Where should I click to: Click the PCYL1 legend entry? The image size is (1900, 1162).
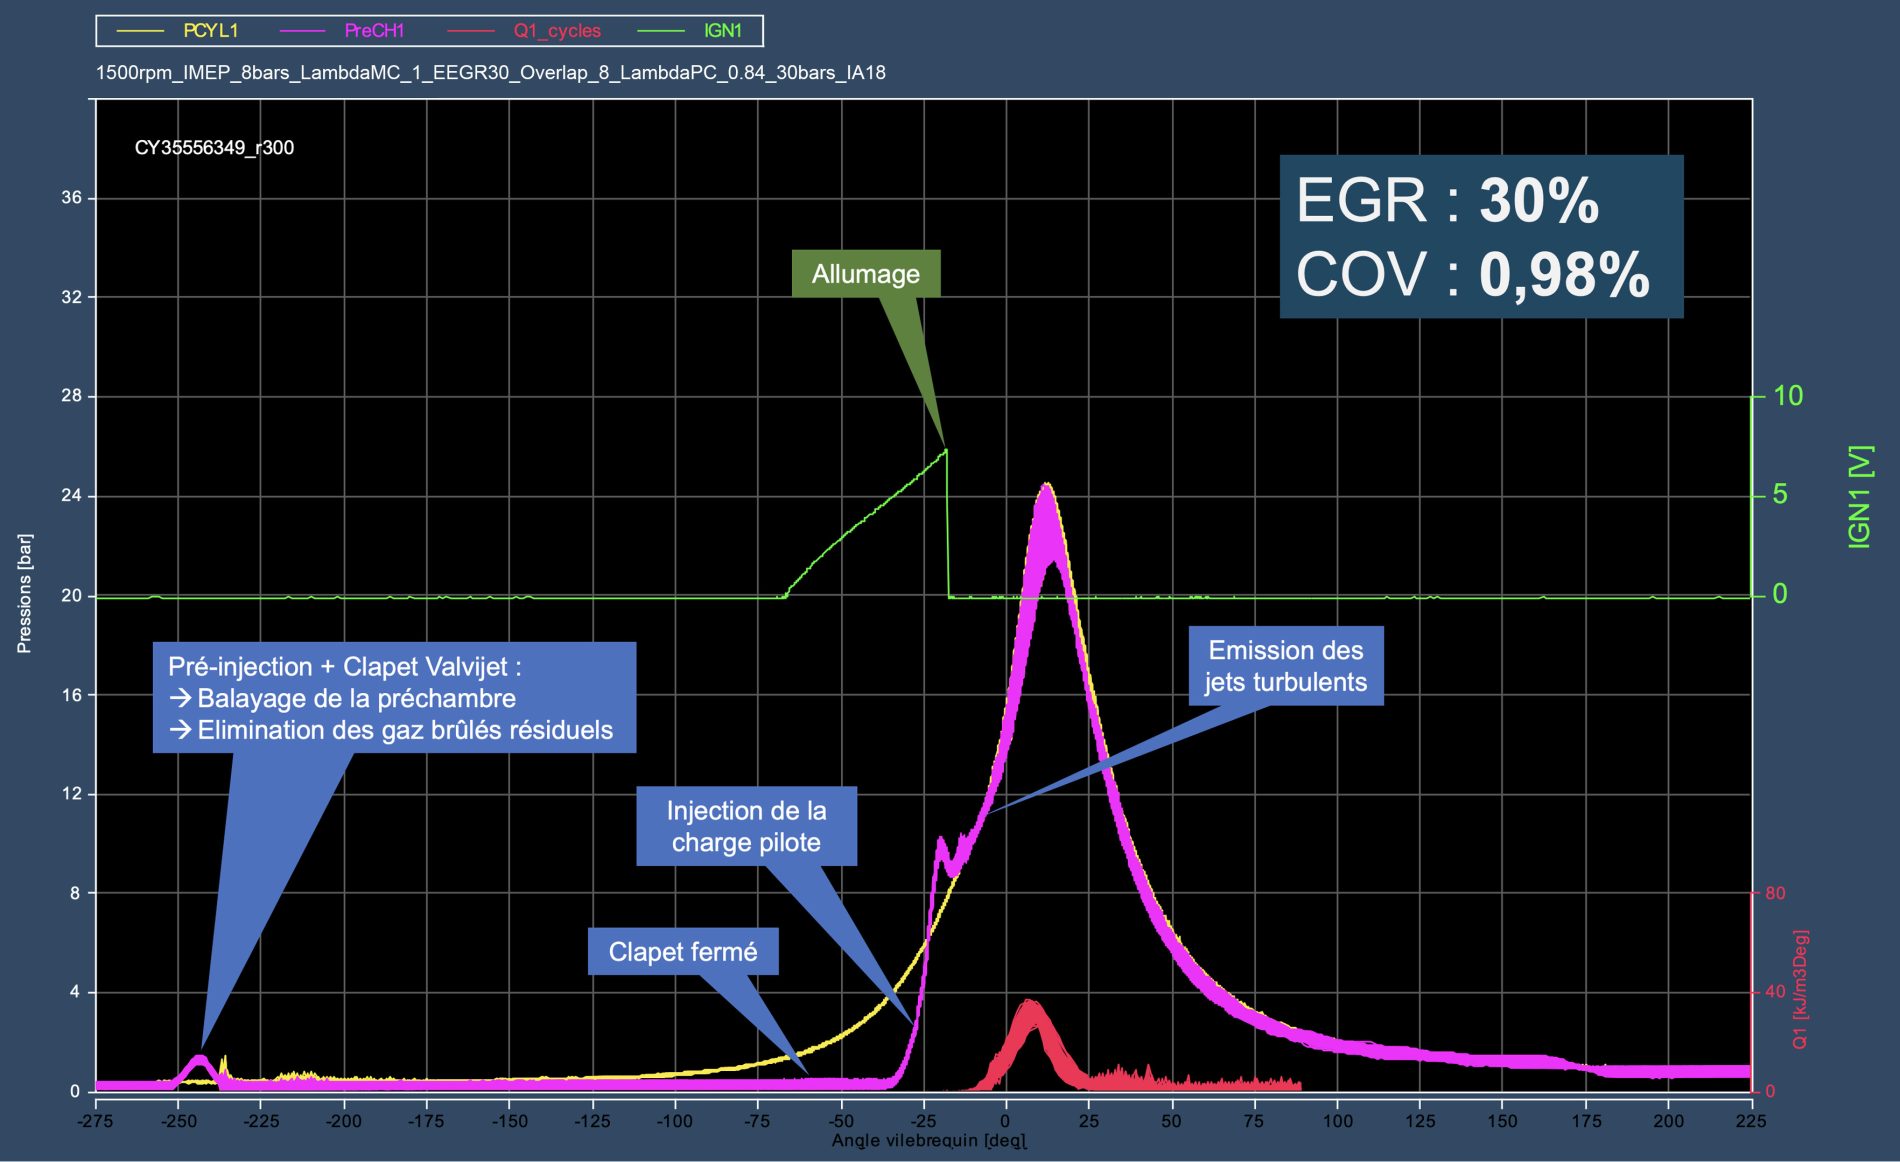210,31
